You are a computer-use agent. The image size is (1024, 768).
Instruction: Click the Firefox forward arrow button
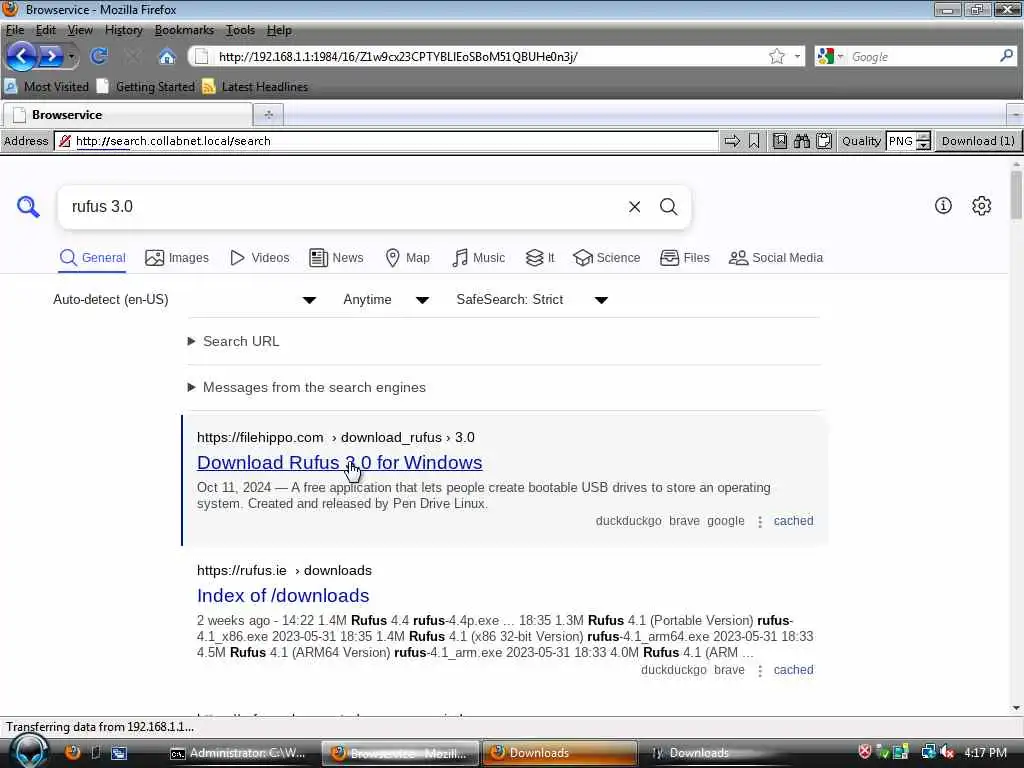tap(51, 57)
